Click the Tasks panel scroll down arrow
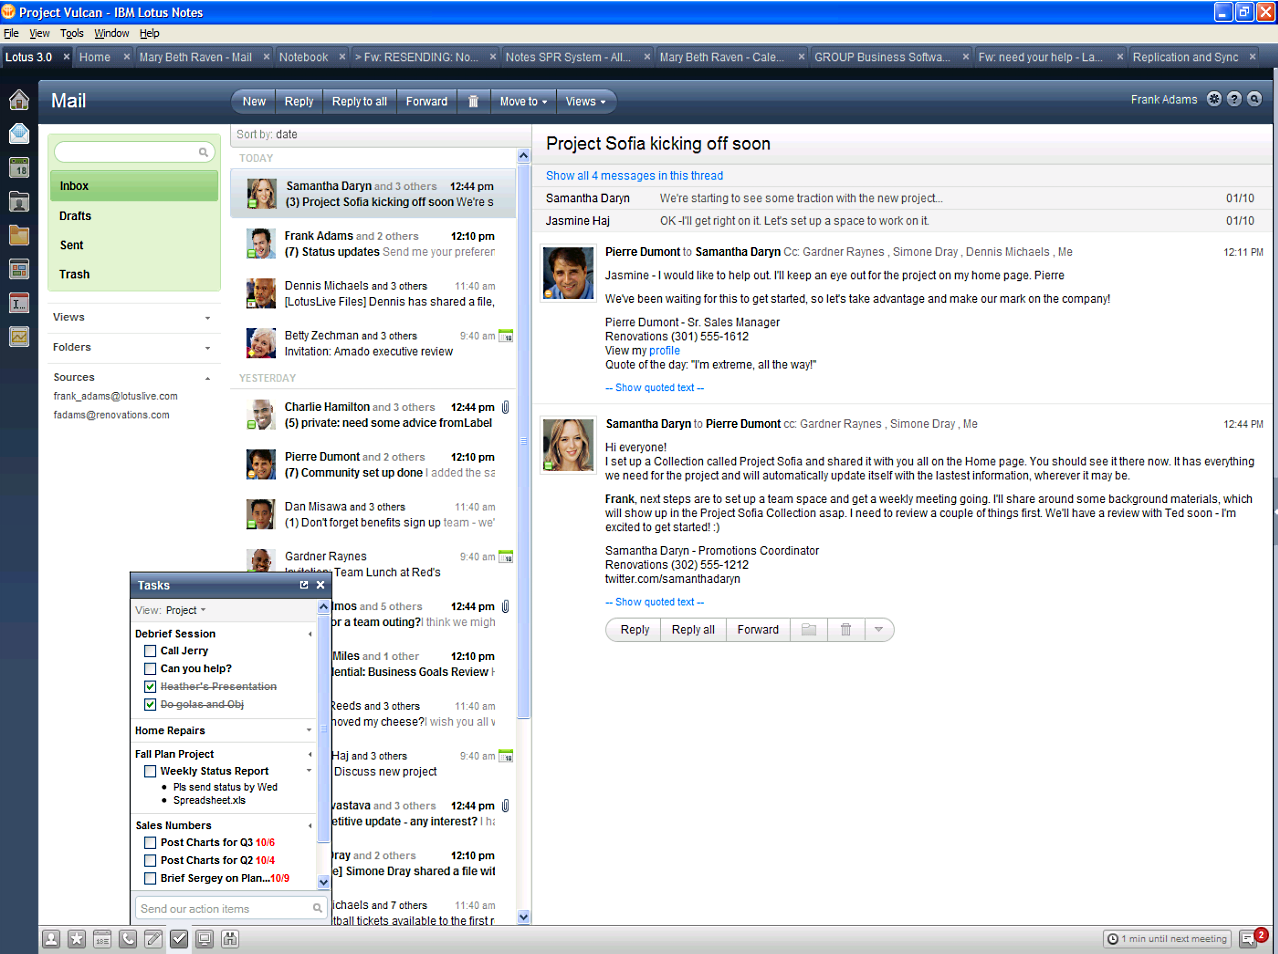The height and width of the screenshot is (954, 1278). (323, 882)
